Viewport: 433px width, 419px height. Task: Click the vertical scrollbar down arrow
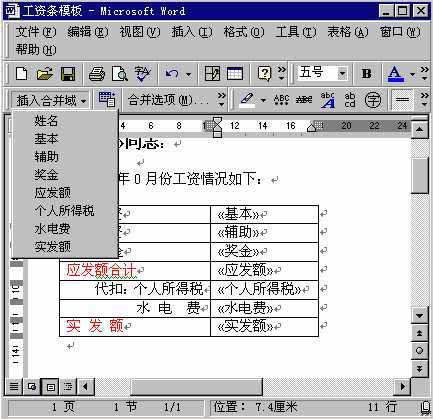click(420, 315)
